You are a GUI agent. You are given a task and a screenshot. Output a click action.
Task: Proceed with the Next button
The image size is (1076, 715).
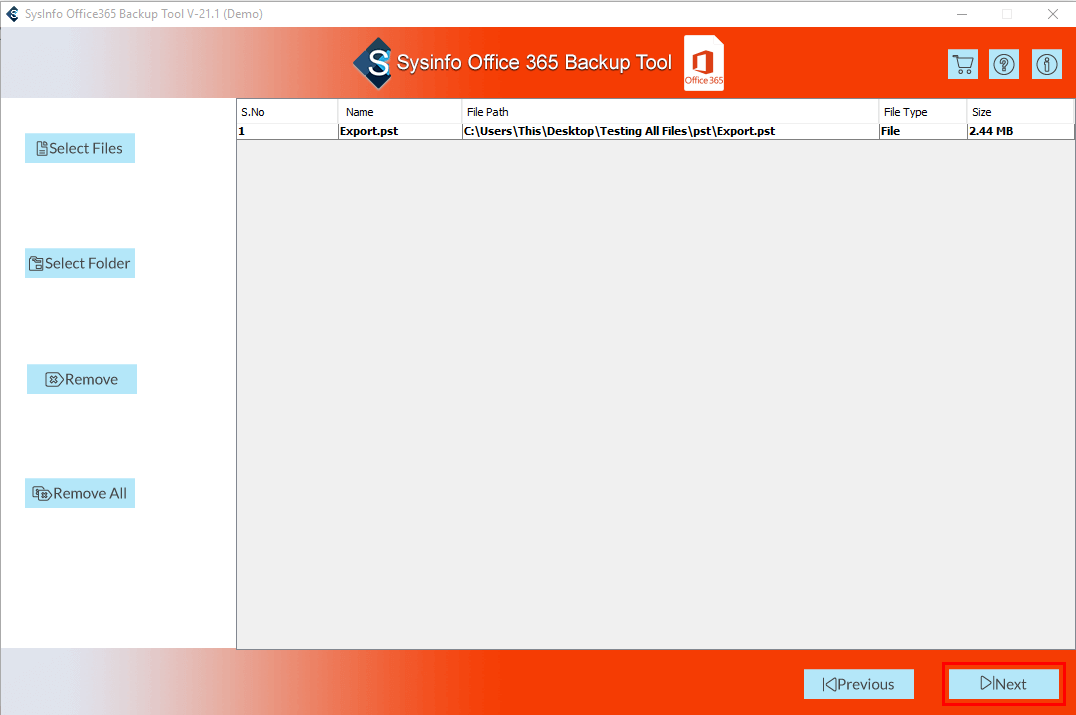point(1004,684)
